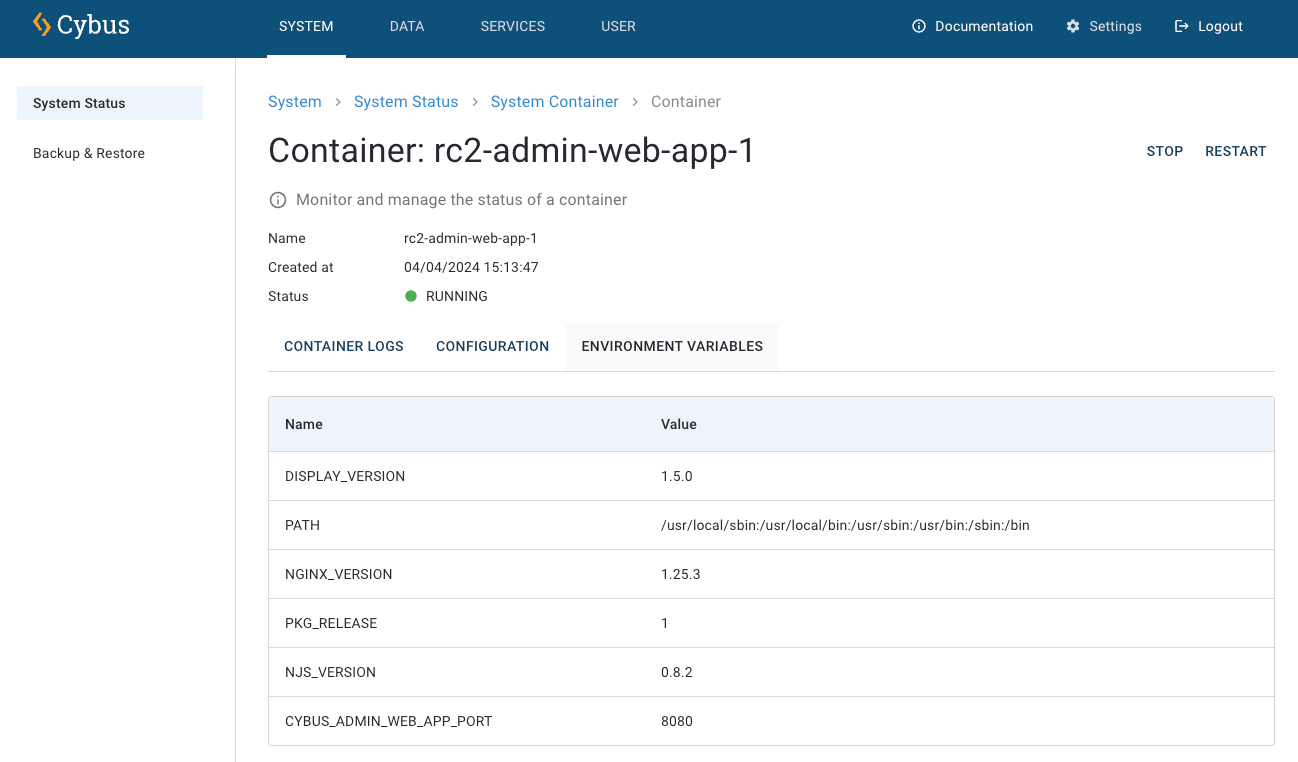This screenshot has width=1298, height=762.
Task: Go to the SERVICES menu
Action: tap(513, 27)
